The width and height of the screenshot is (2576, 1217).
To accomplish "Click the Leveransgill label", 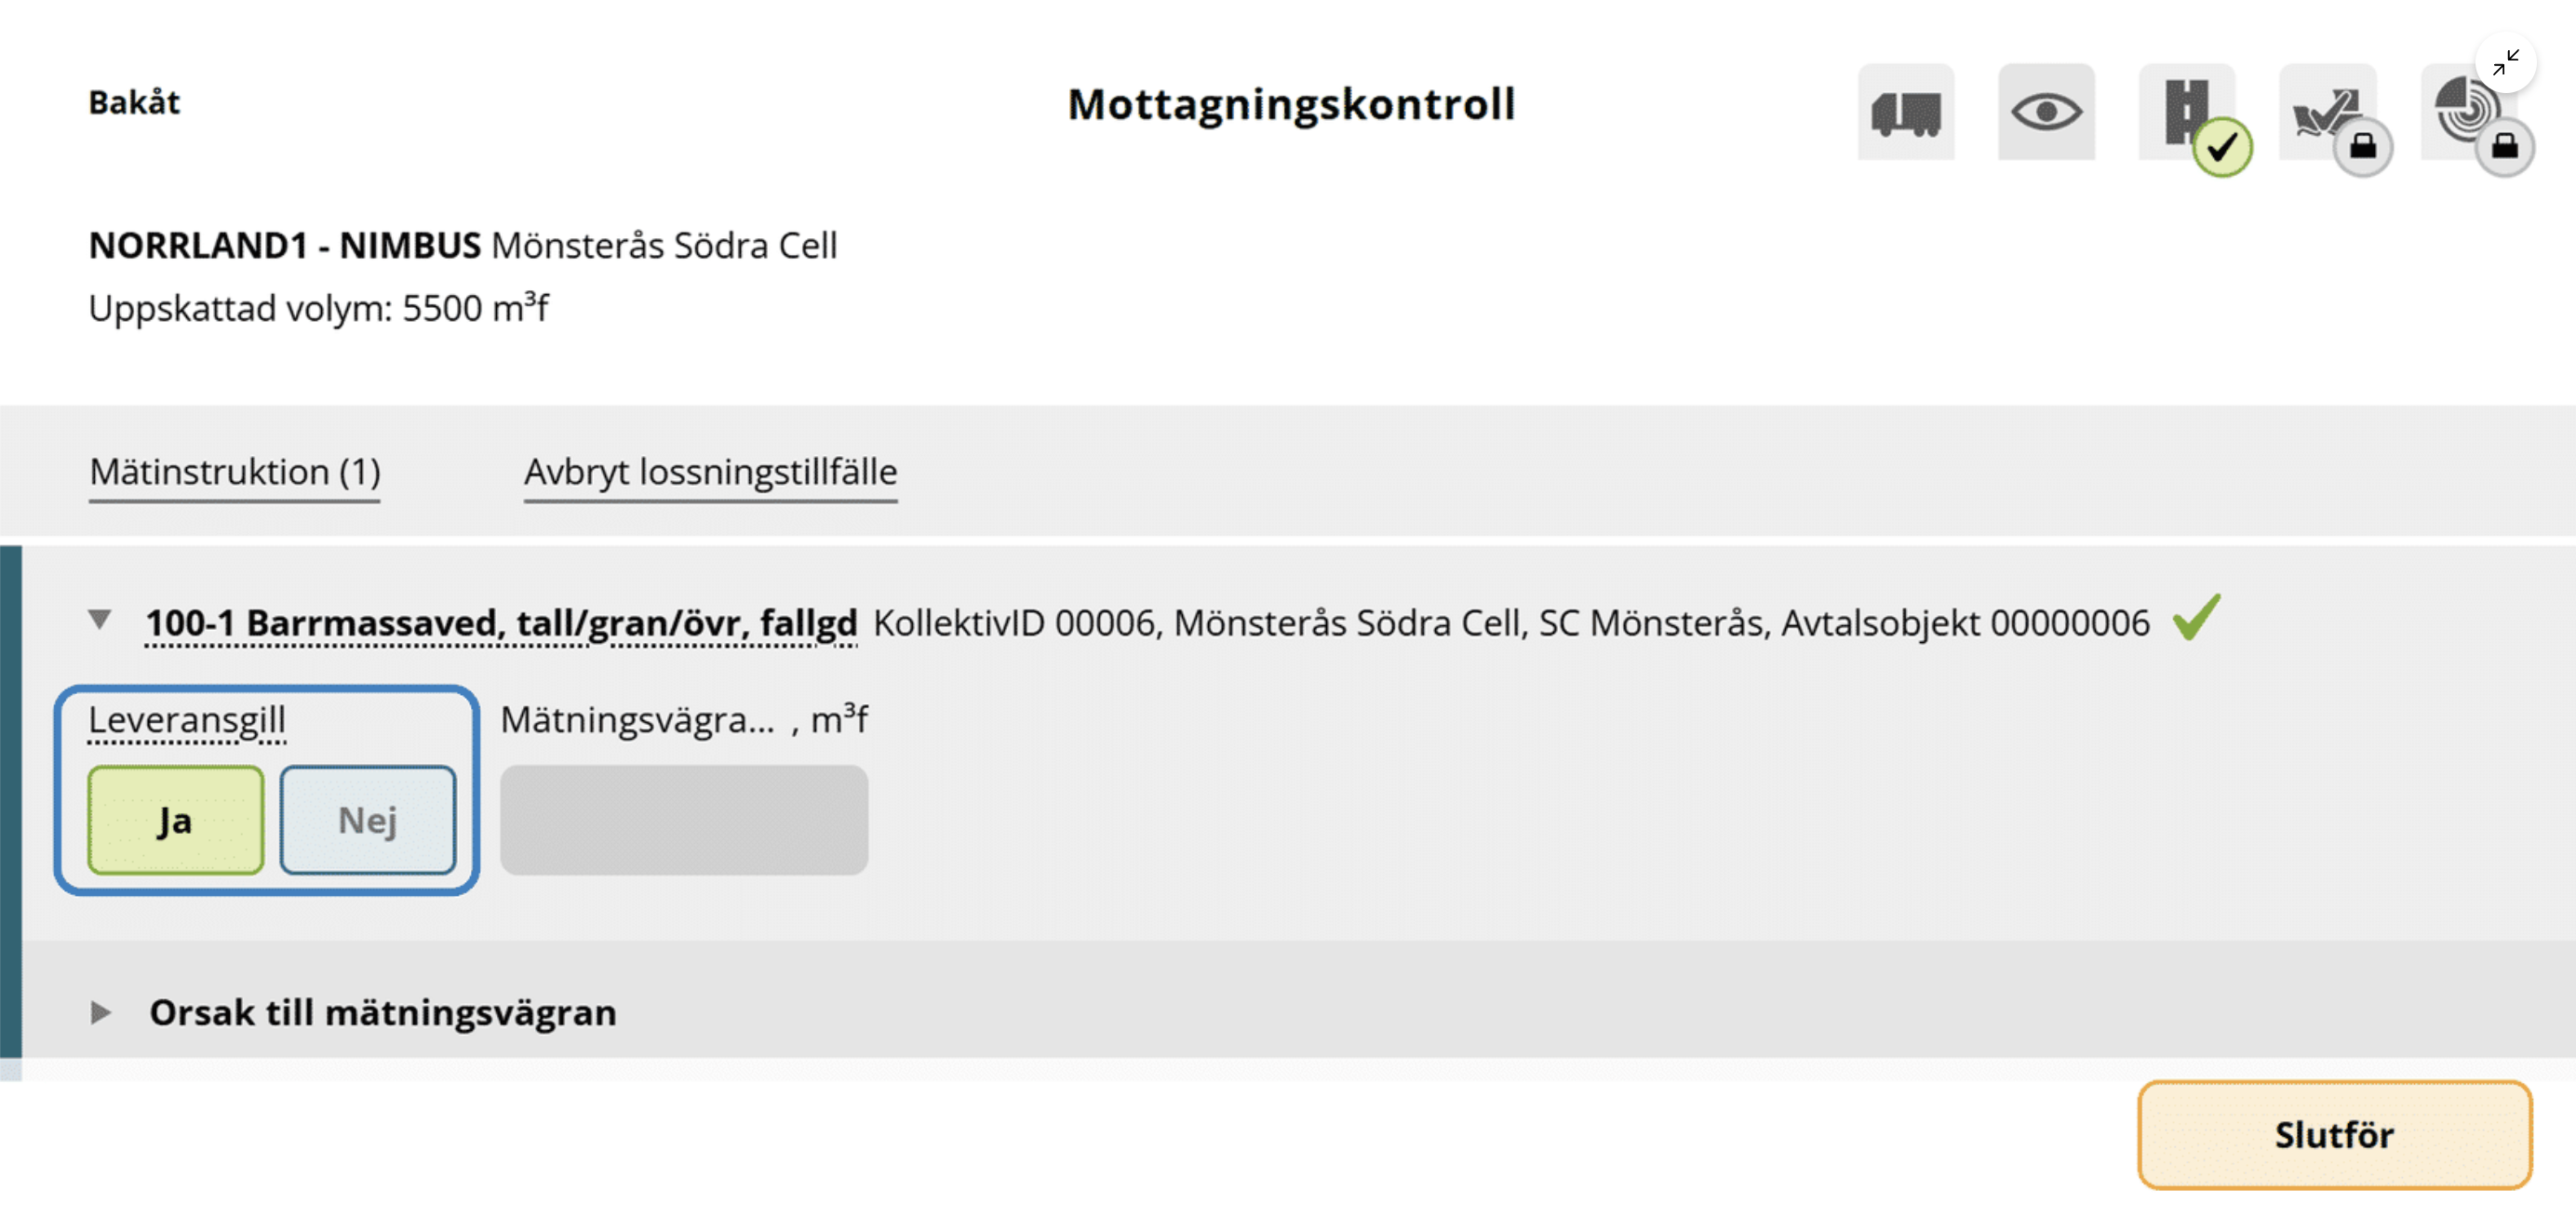I will click(187, 720).
